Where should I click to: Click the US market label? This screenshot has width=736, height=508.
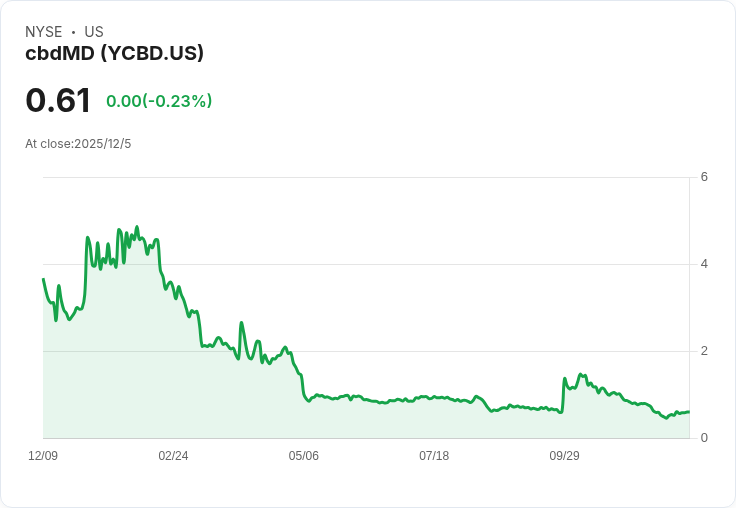tap(94, 32)
